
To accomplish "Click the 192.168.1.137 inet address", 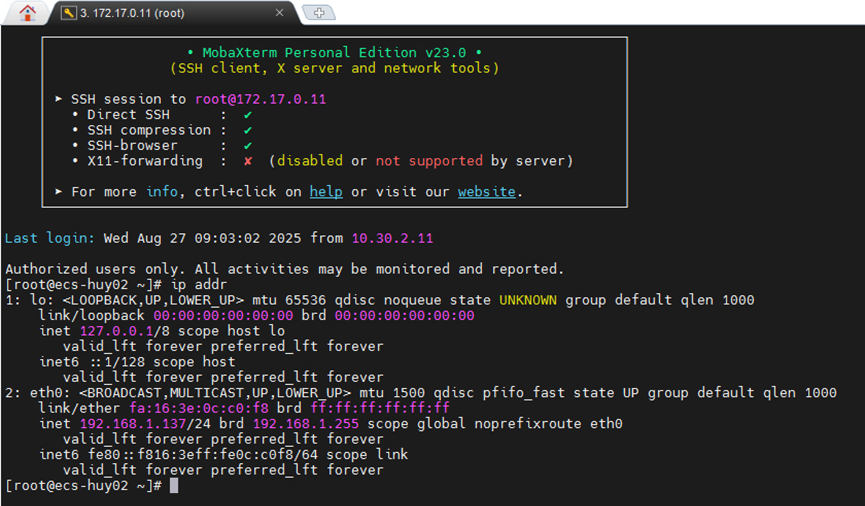I will [133, 424].
